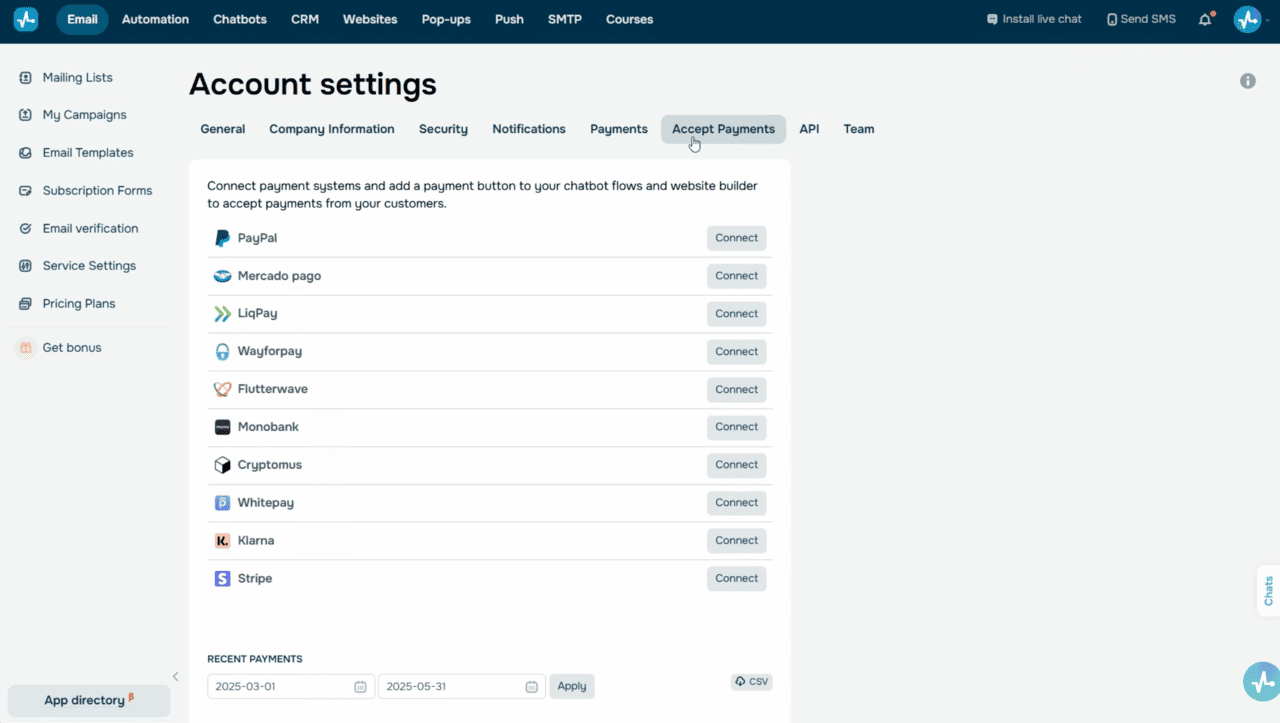Viewport: 1280px width, 723px height.
Task: Click Apply for recent payments dates
Action: [572, 687]
